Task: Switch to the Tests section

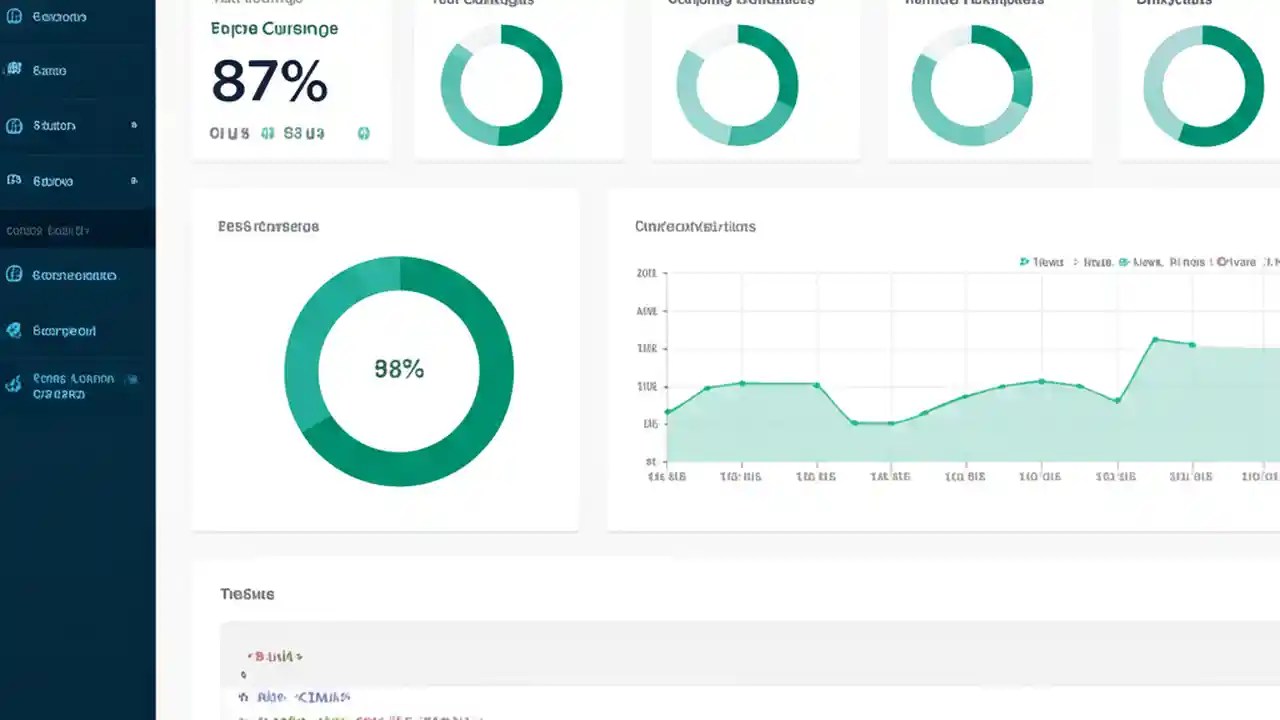Action: pos(247,593)
